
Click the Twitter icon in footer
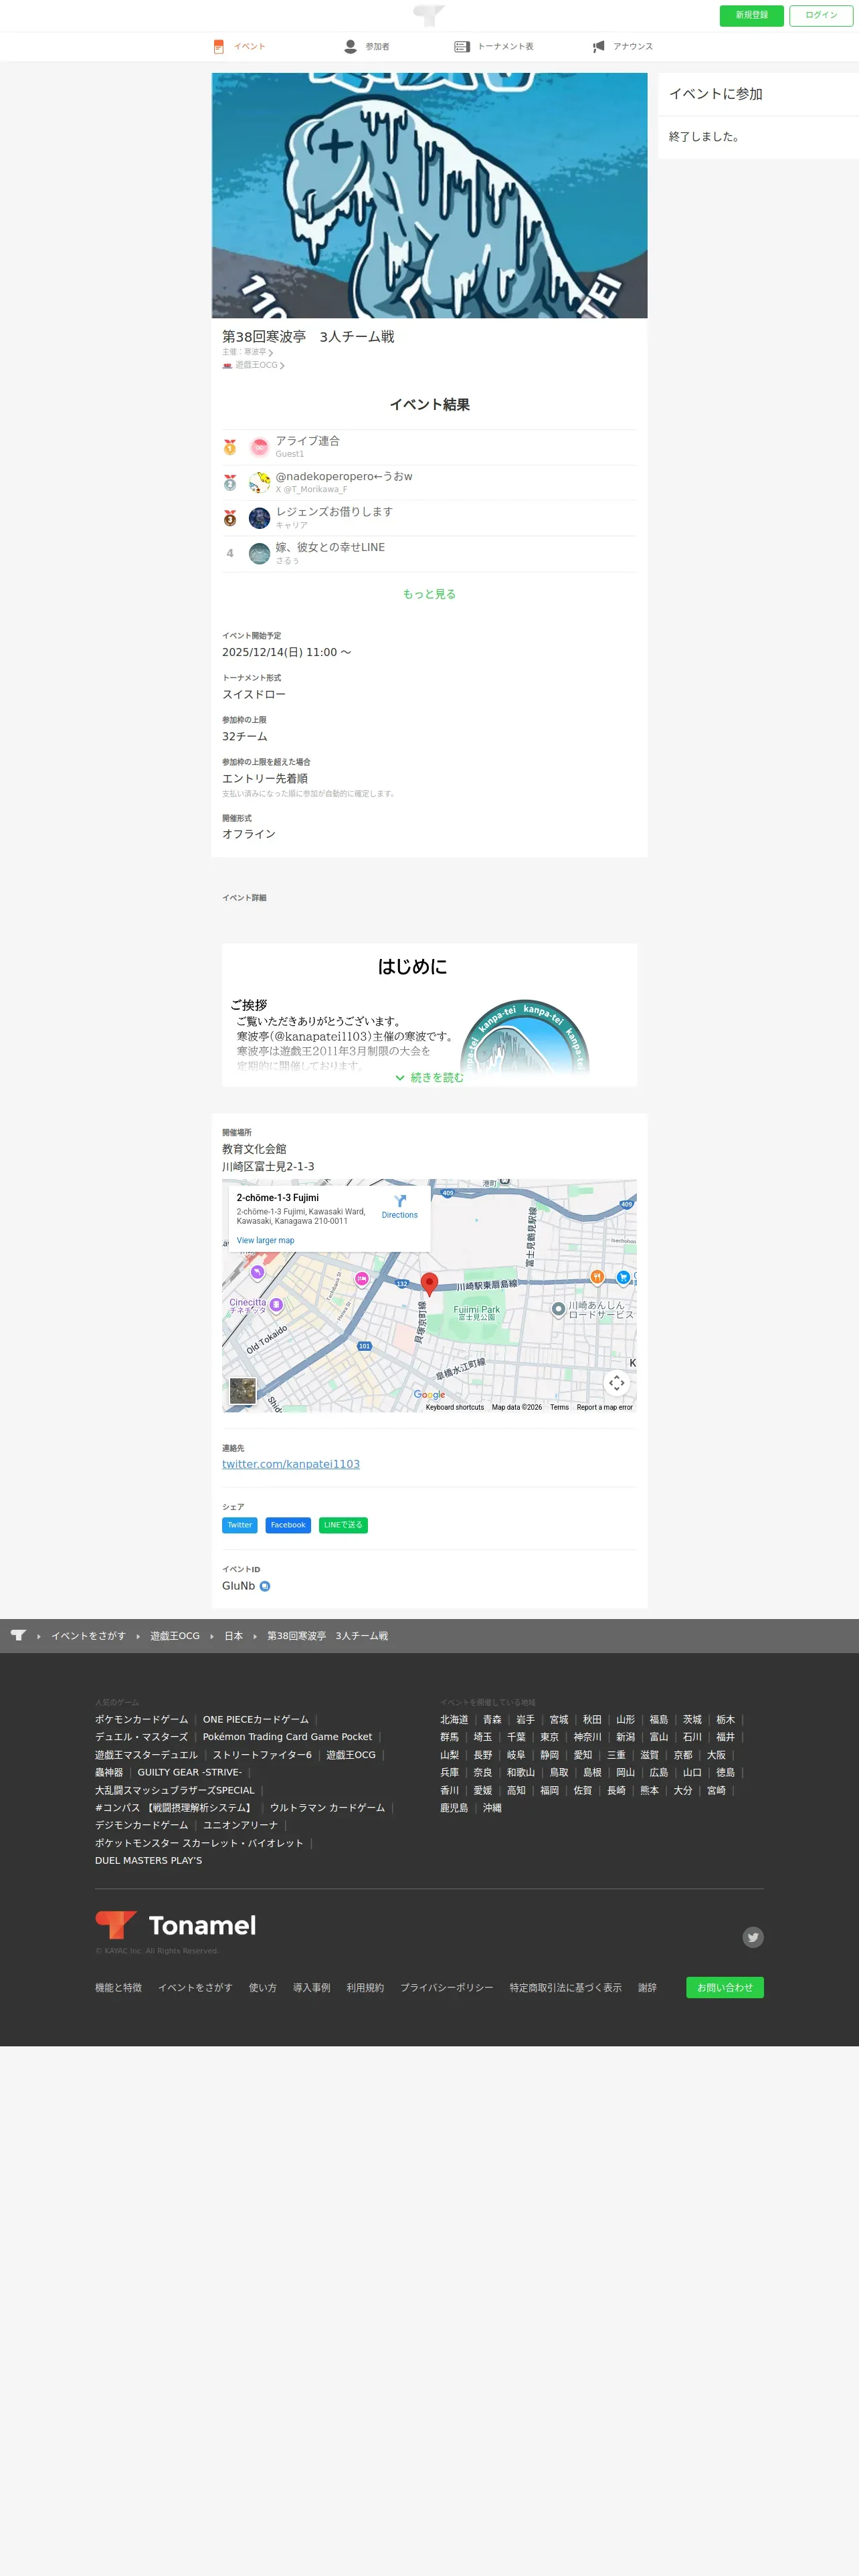[753, 1937]
